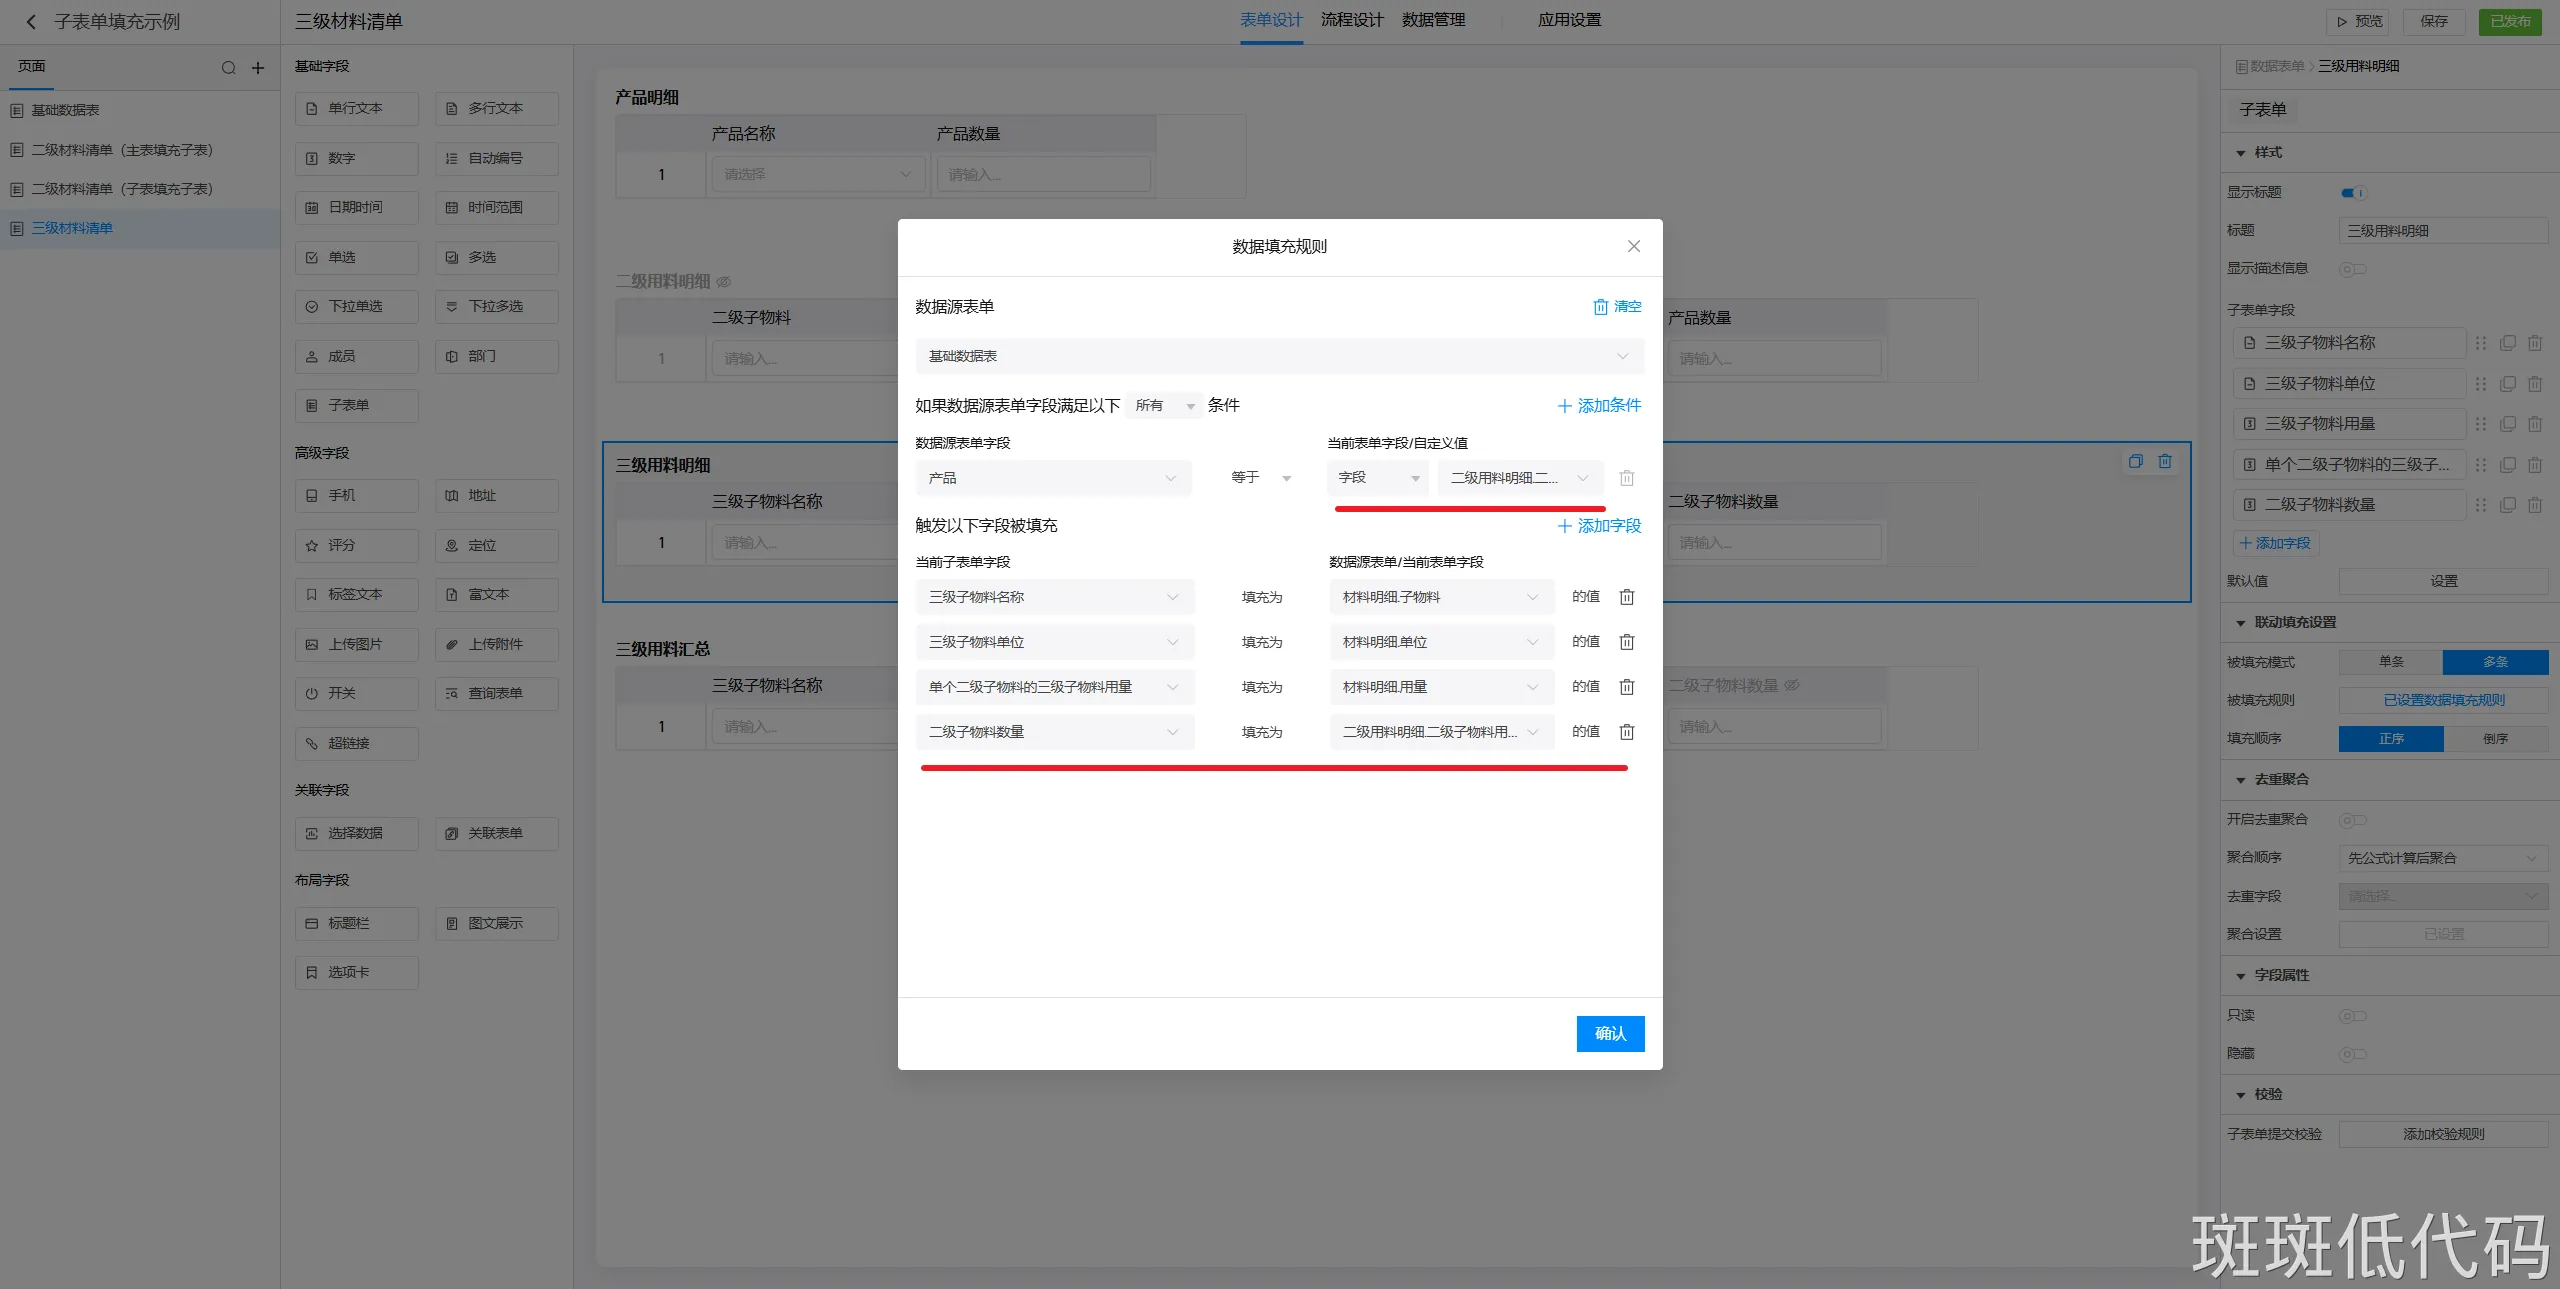Enable the 只读 switch
This screenshot has height=1289, width=2560.
point(2352,1016)
